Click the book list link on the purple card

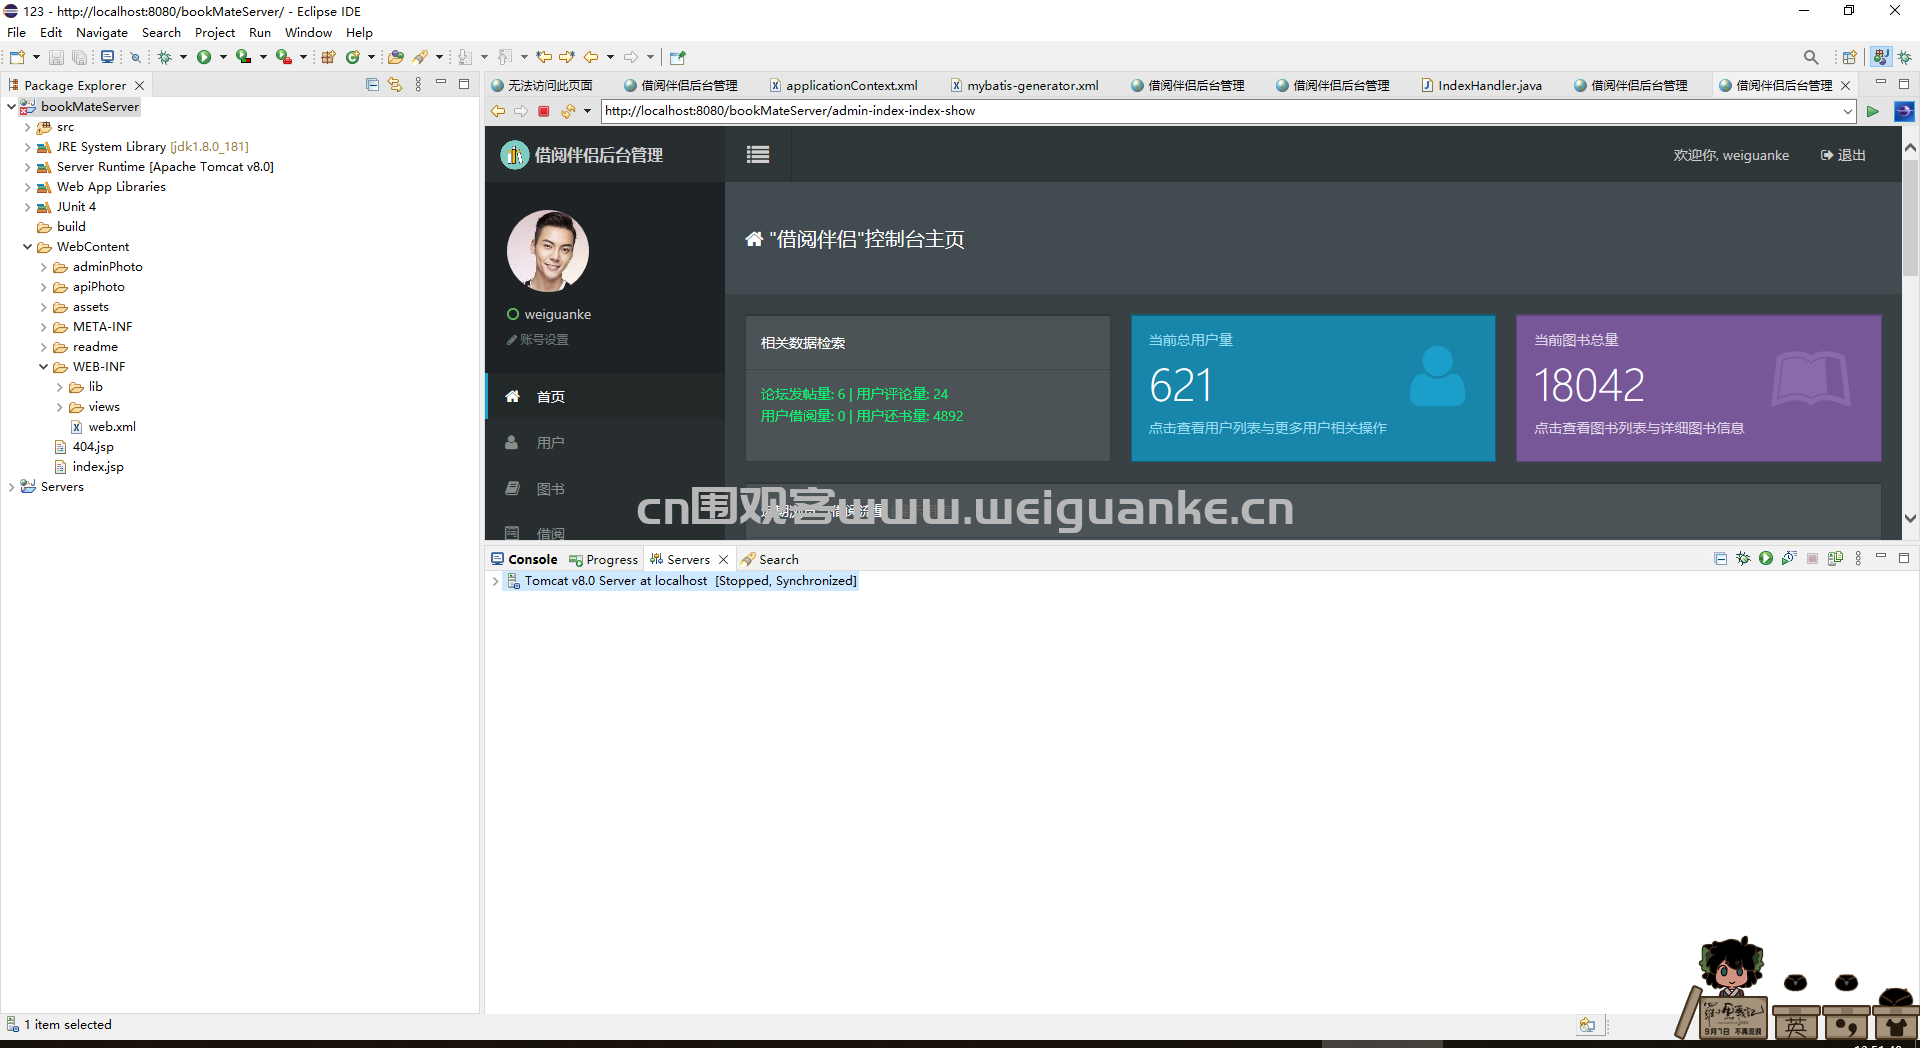pyautogui.click(x=1639, y=428)
